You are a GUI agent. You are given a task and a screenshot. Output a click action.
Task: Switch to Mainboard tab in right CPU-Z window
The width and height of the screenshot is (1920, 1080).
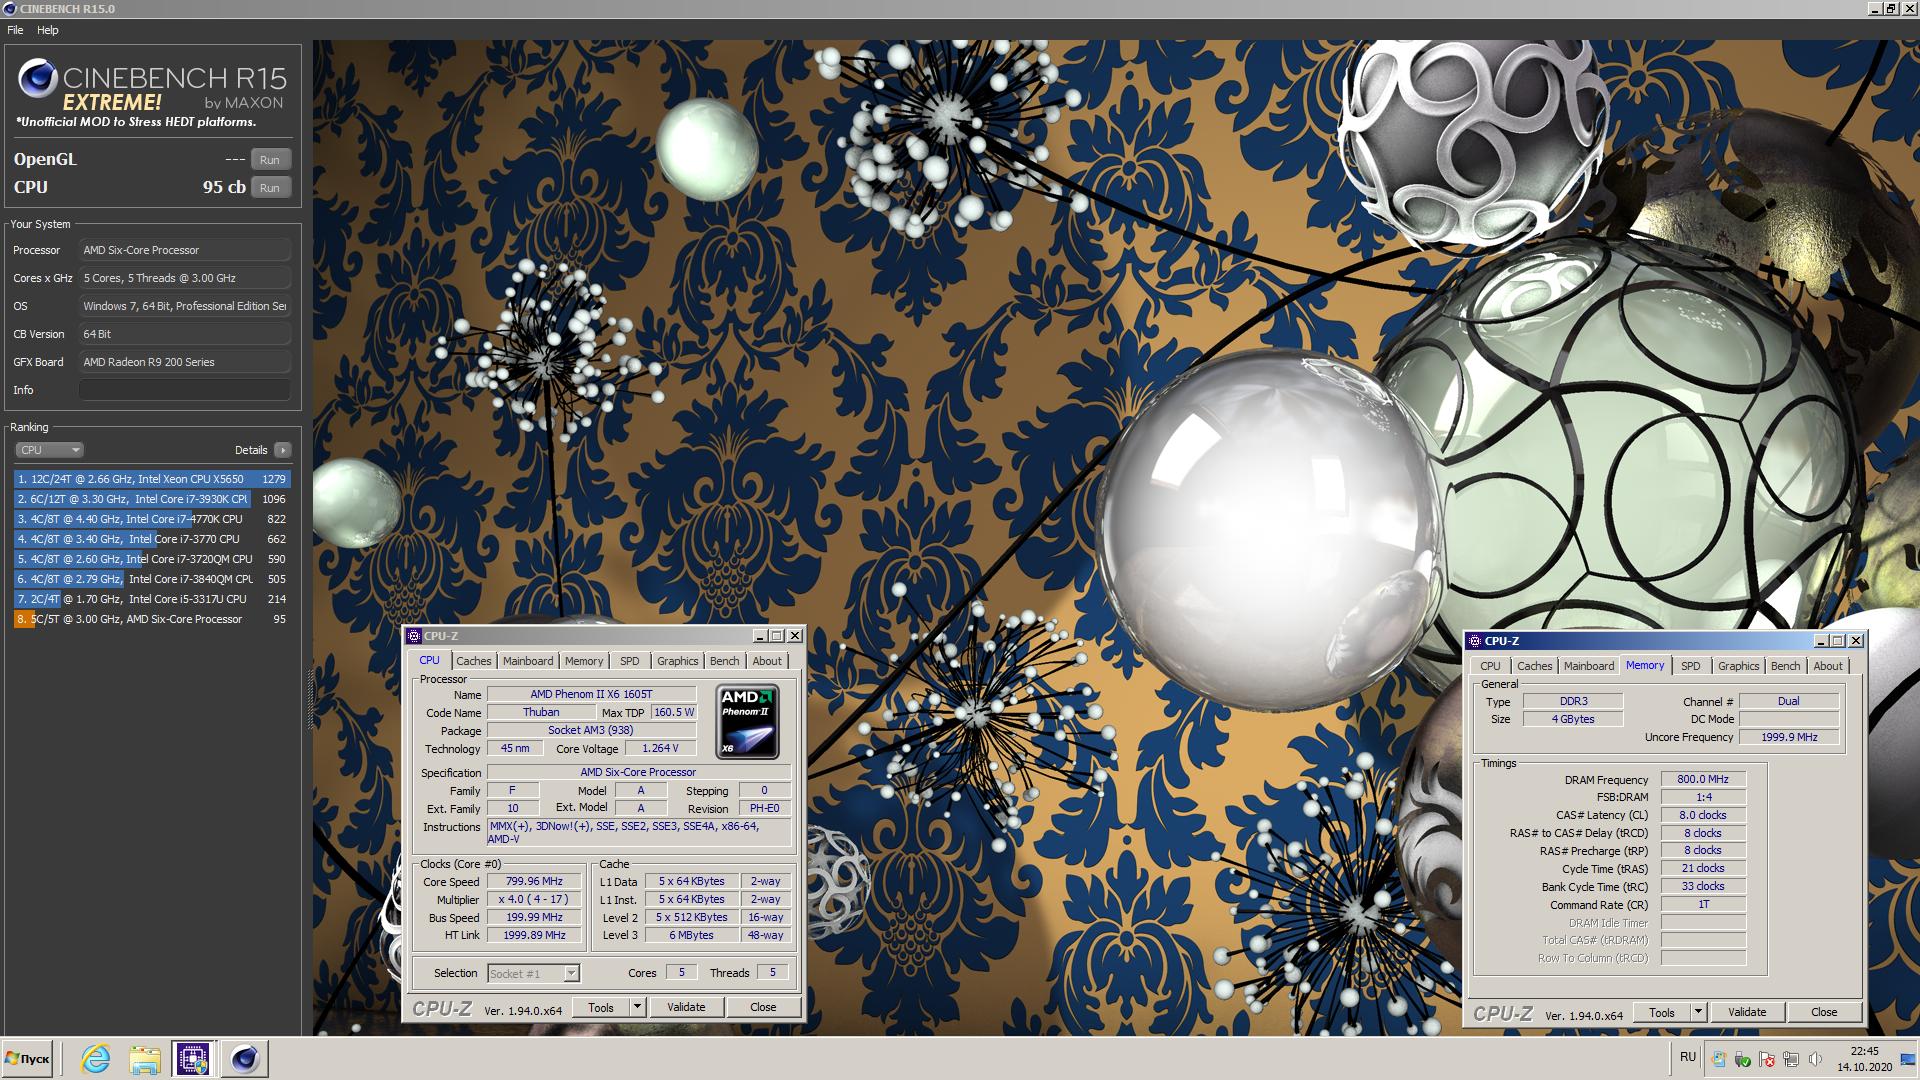coord(1589,666)
